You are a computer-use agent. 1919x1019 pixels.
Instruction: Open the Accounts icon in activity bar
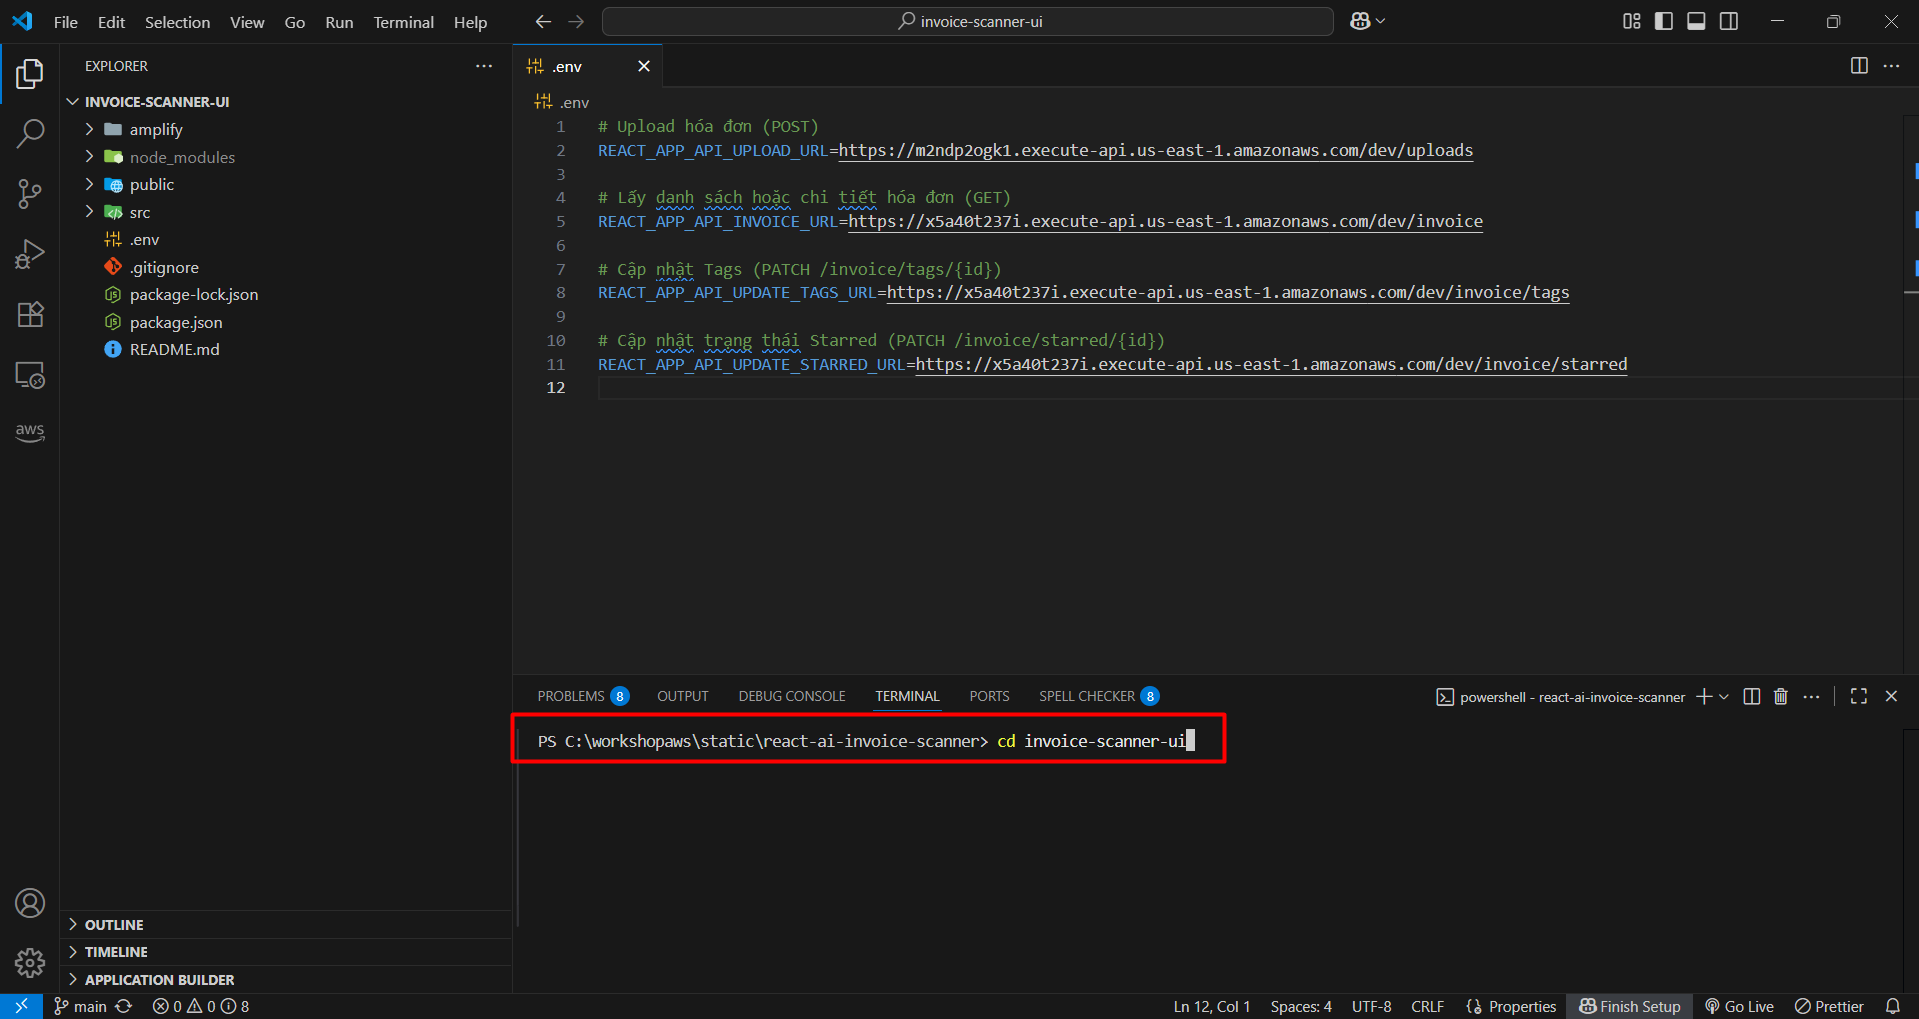(x=29, y=902)
